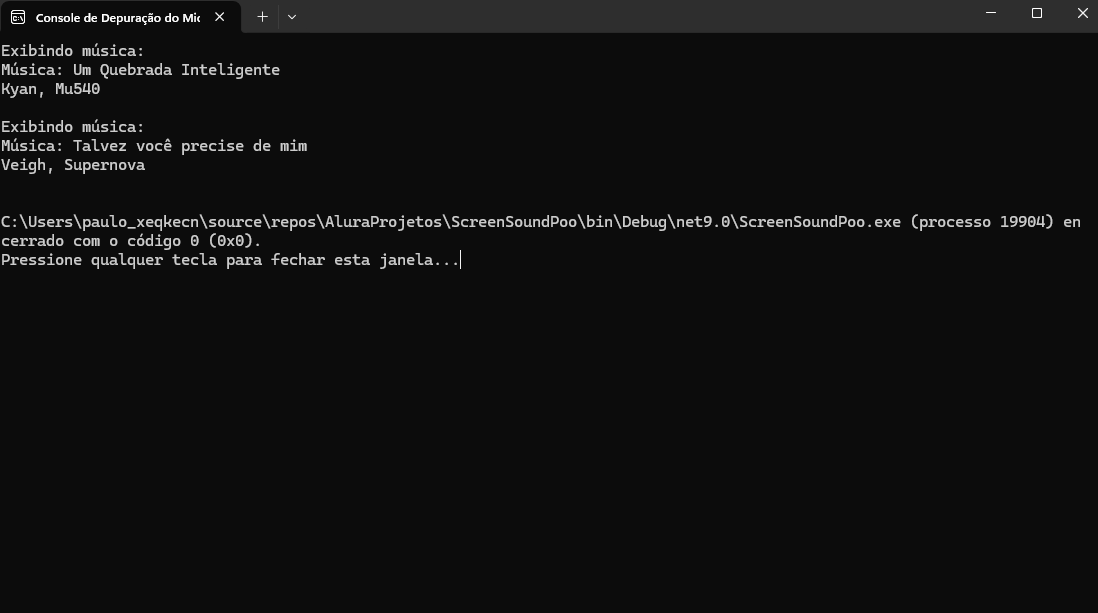Click the net9.0 folder in the path
1098x613 pixels.
point(703,222)
